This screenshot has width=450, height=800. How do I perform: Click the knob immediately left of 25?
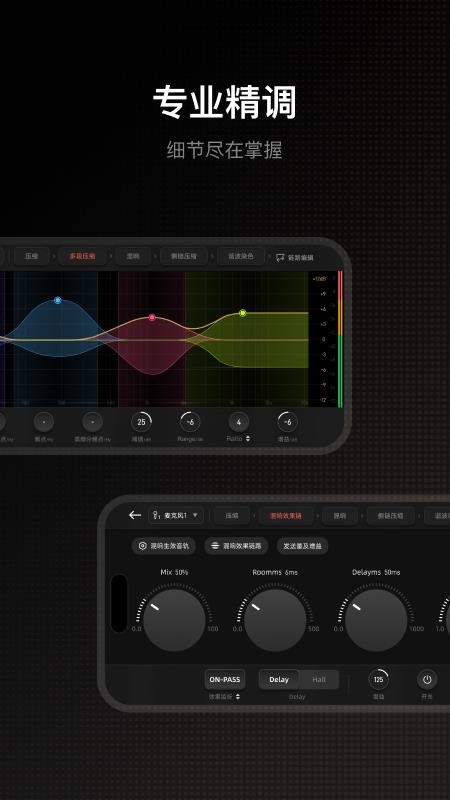[92, 422]
